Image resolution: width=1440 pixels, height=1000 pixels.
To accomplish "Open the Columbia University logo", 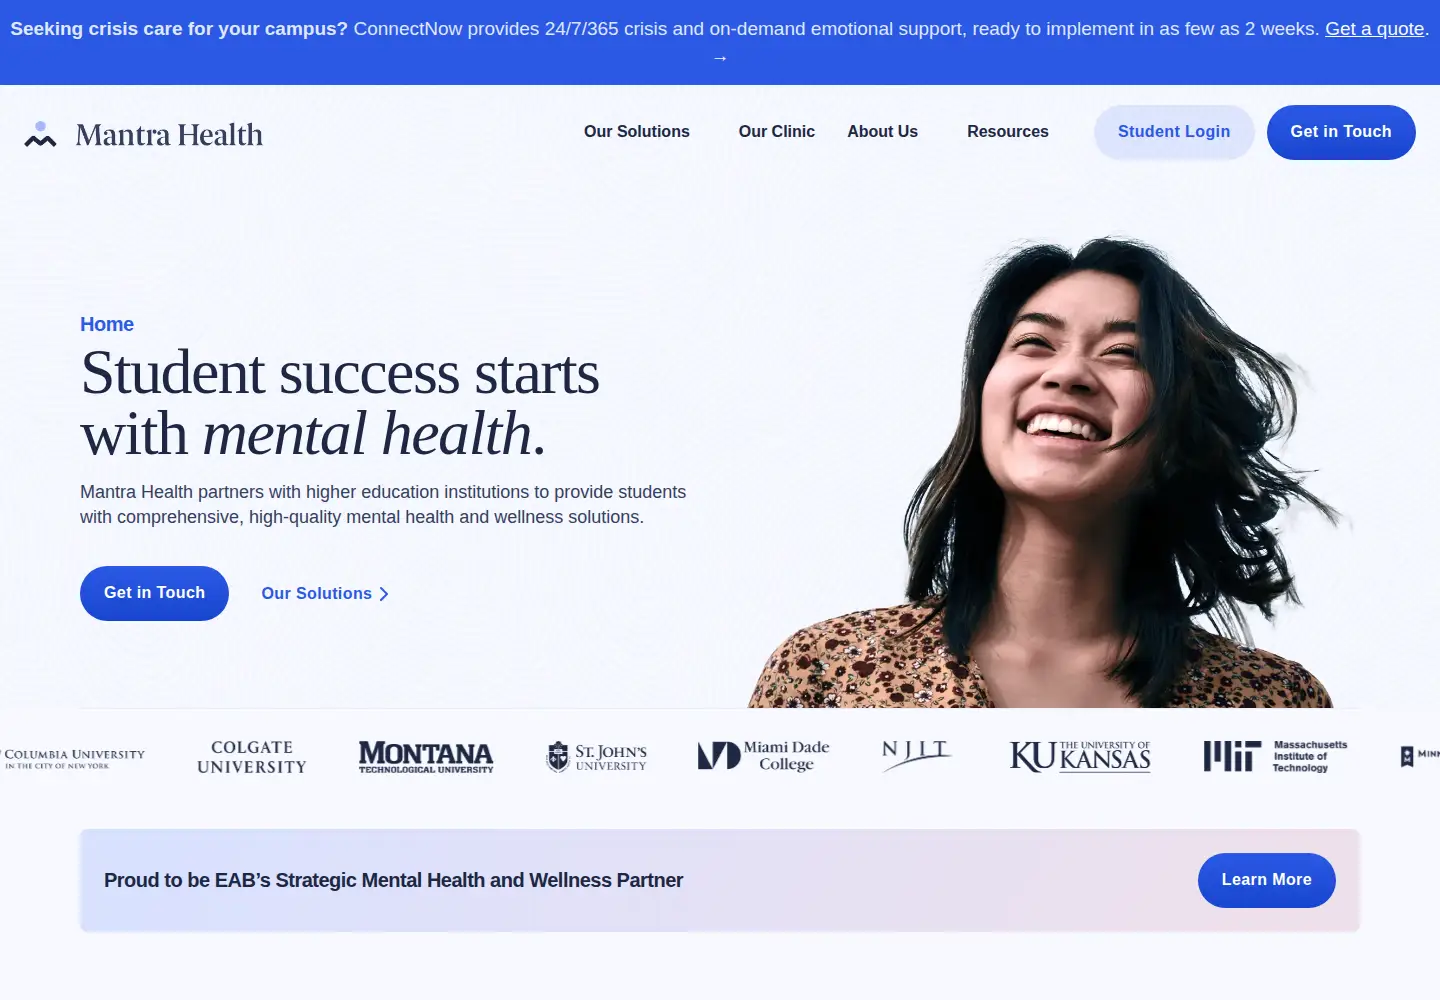I will coord(73,759).
